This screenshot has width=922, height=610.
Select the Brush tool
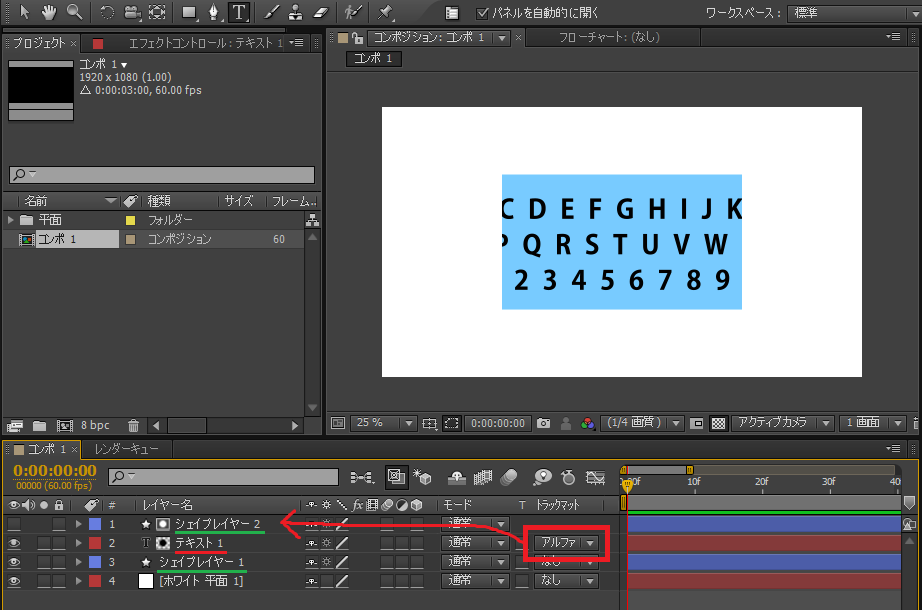tap(271, 12)
